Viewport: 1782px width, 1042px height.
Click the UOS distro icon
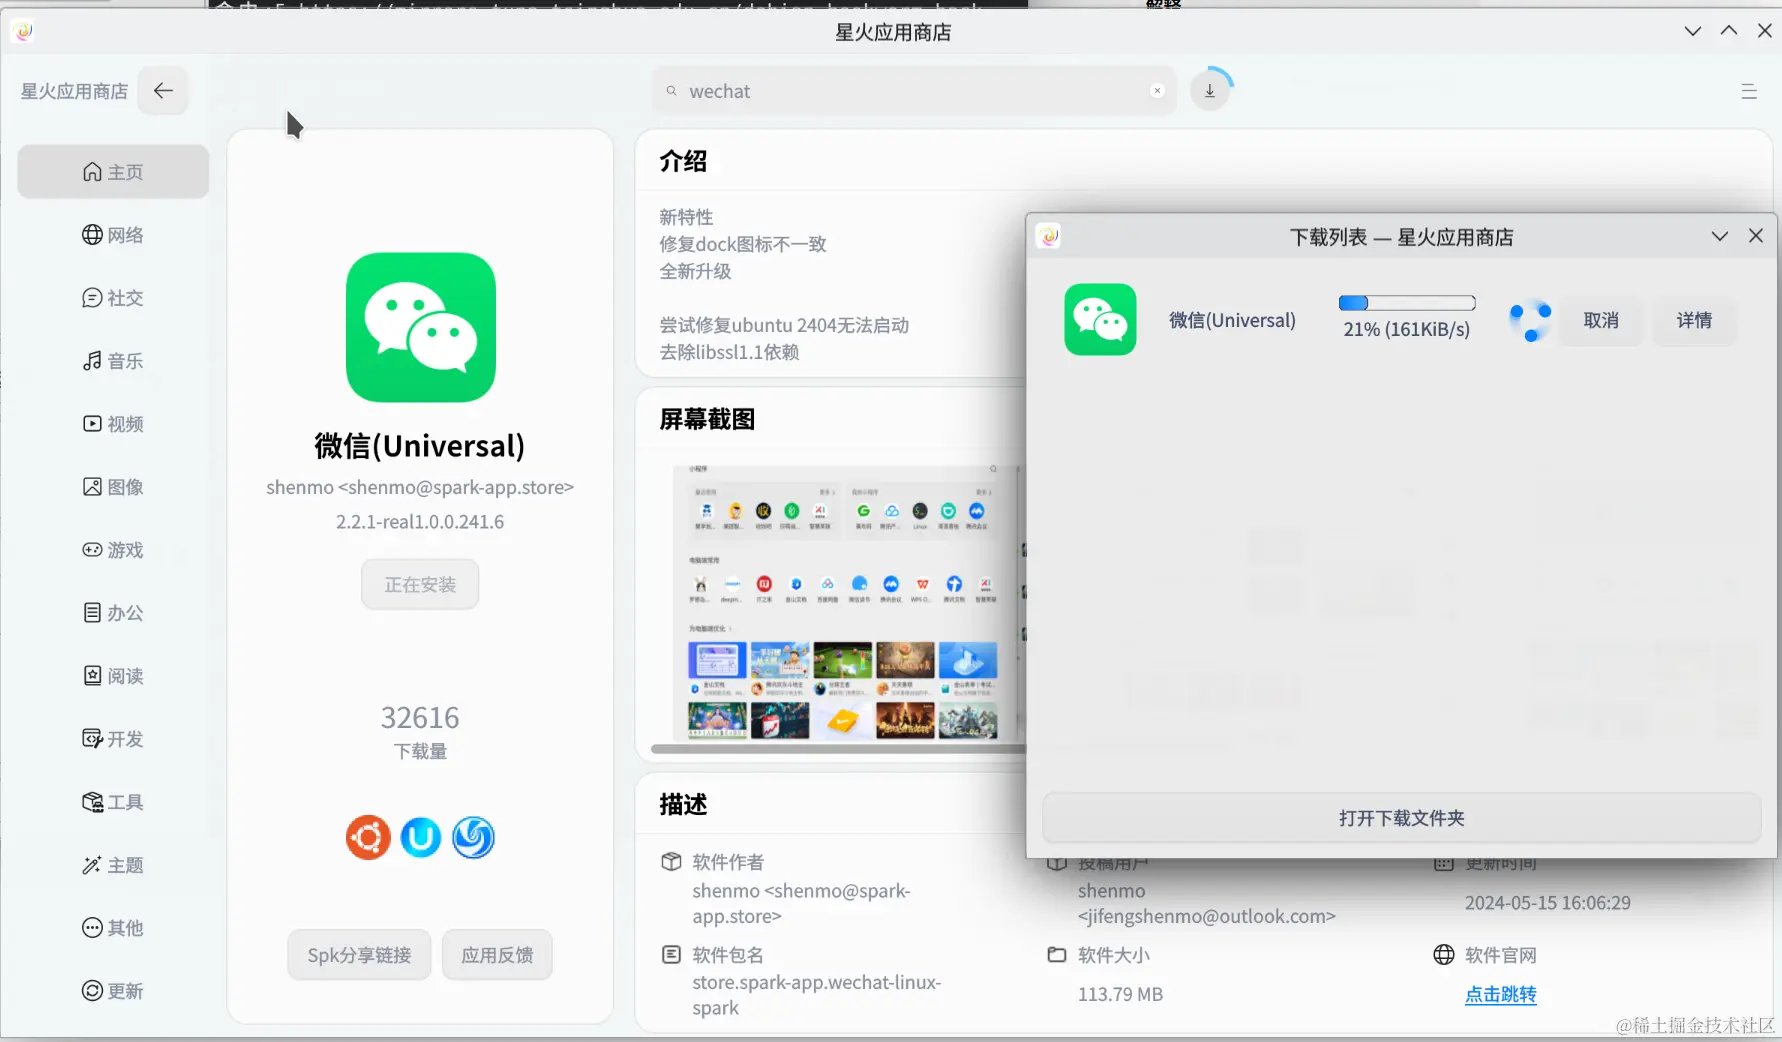421,837
